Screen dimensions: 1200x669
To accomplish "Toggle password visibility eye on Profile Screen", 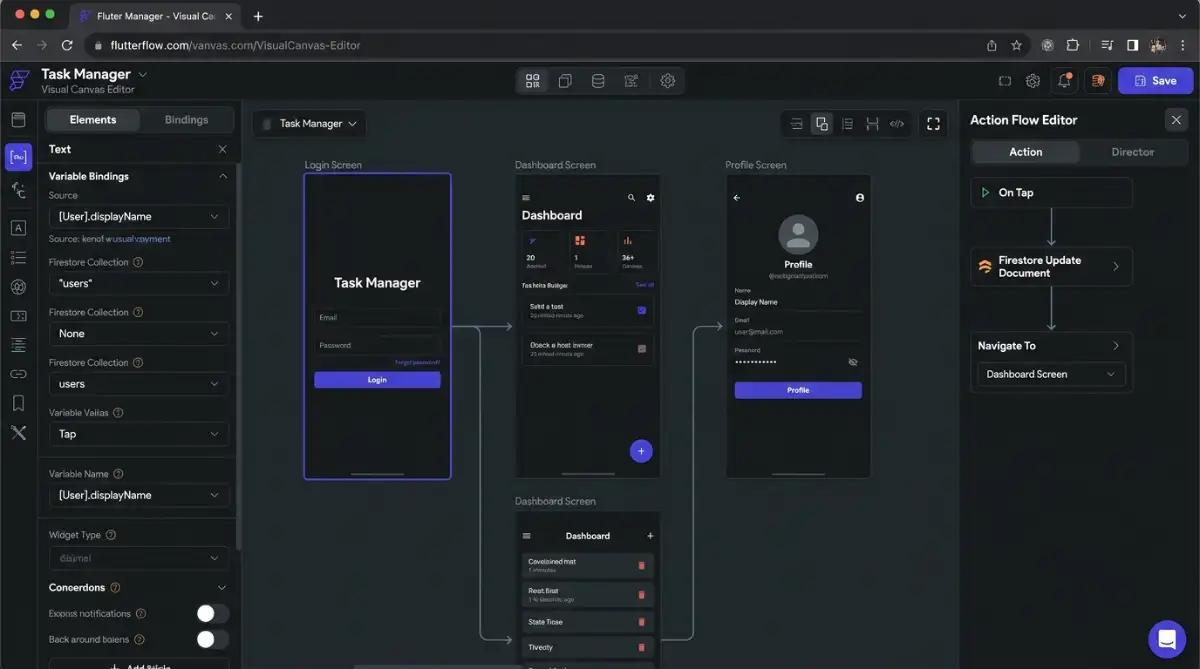I will click(x=853, y=362).
